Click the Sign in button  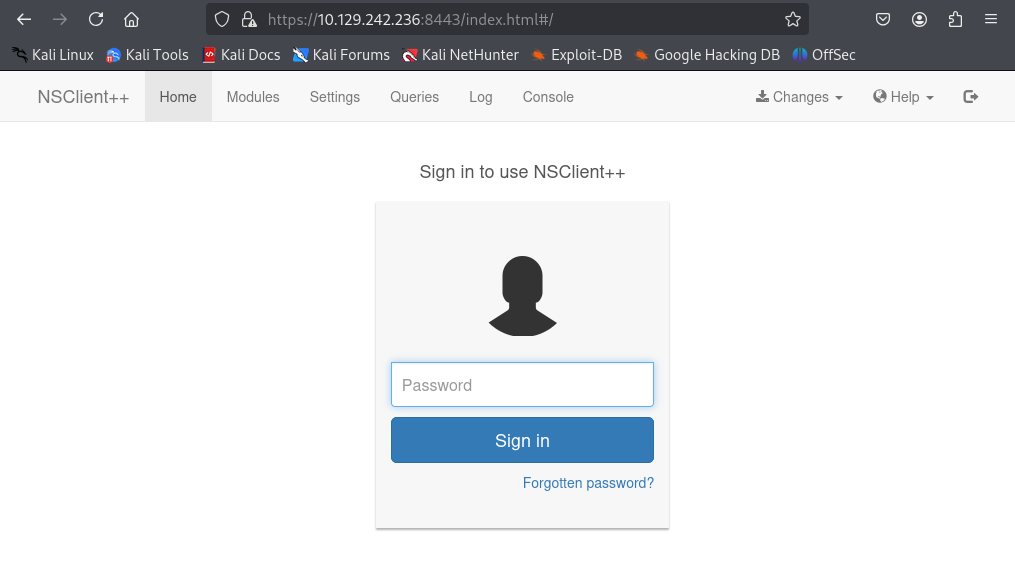pos(522,440)
